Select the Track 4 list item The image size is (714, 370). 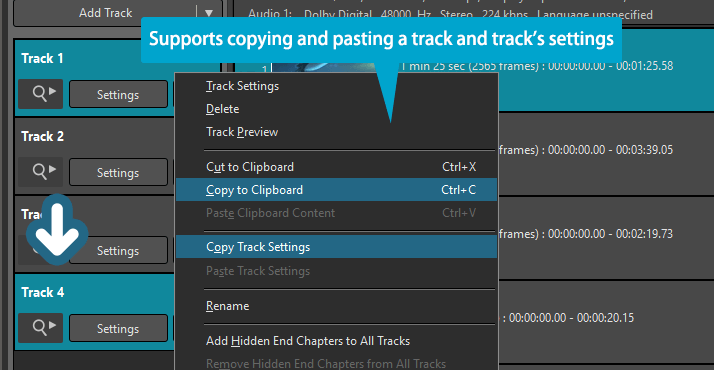click(x=95, y=312)
